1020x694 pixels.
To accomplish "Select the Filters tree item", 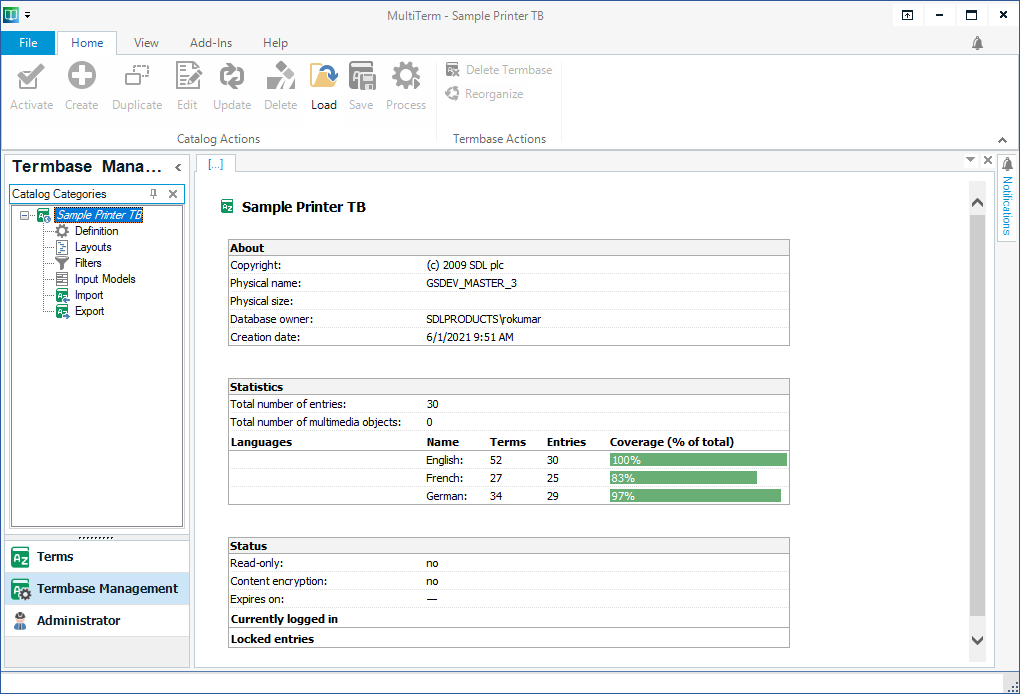I will point(88,263).
